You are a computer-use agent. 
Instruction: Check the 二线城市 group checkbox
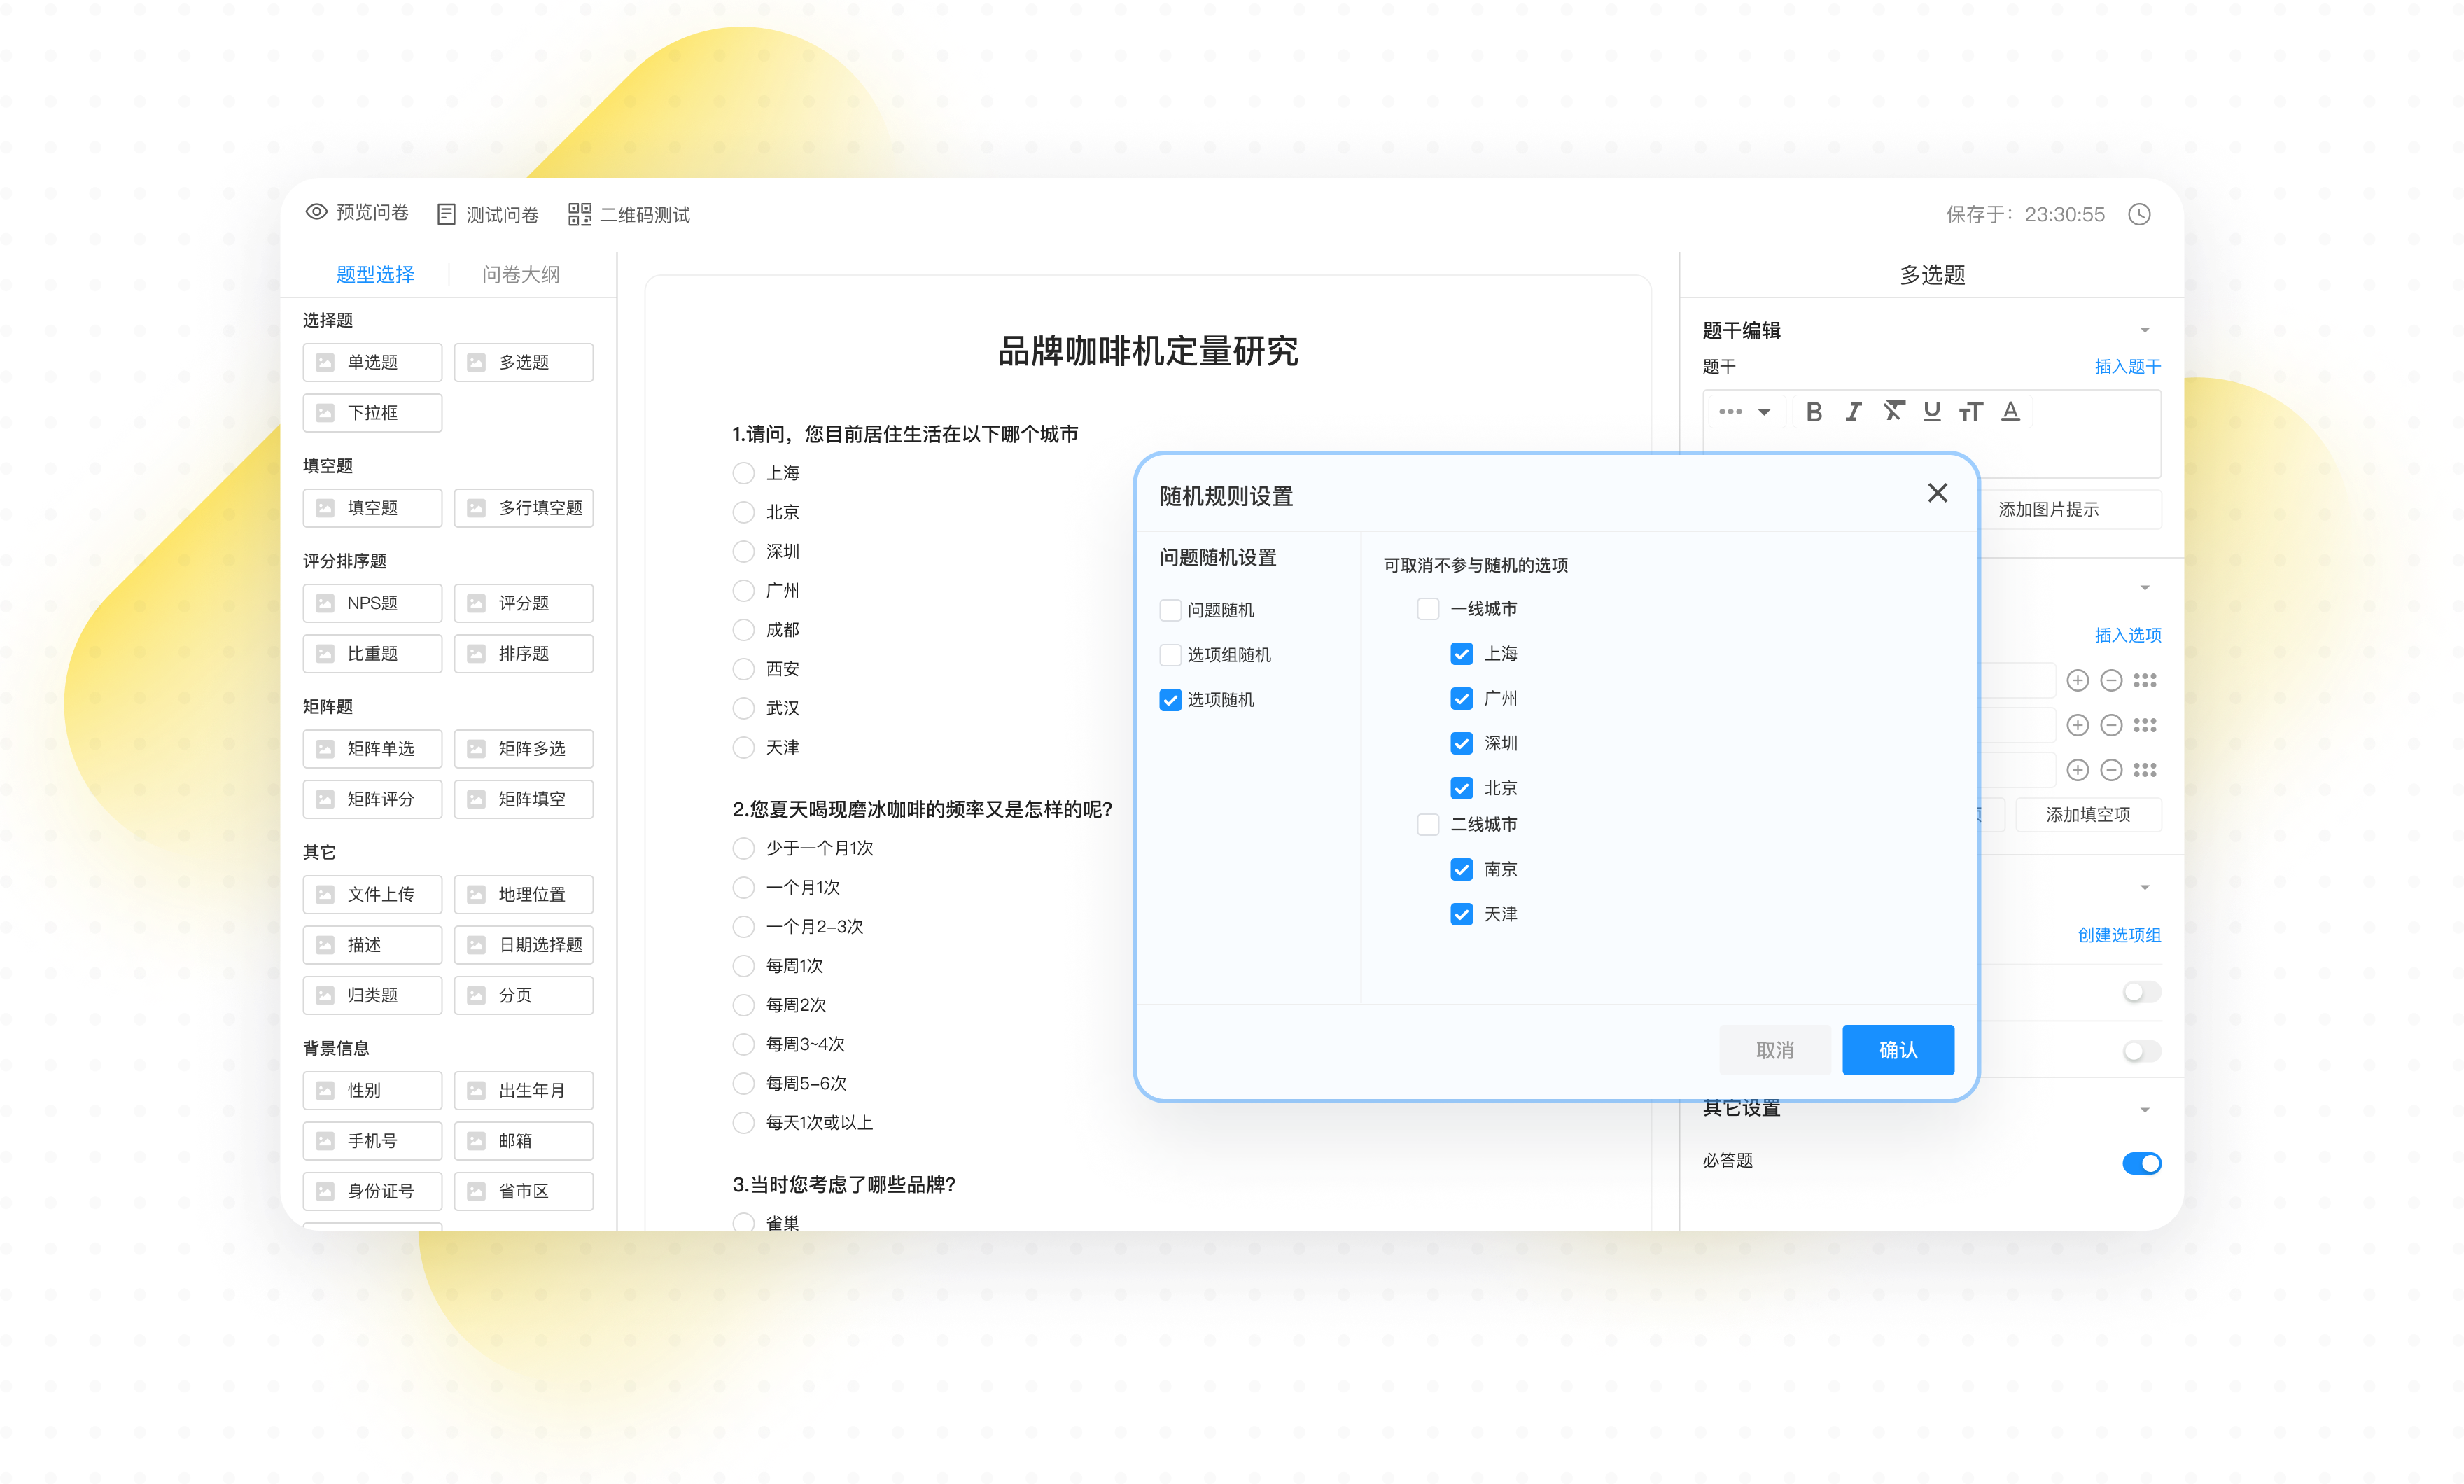(1428, 825)
